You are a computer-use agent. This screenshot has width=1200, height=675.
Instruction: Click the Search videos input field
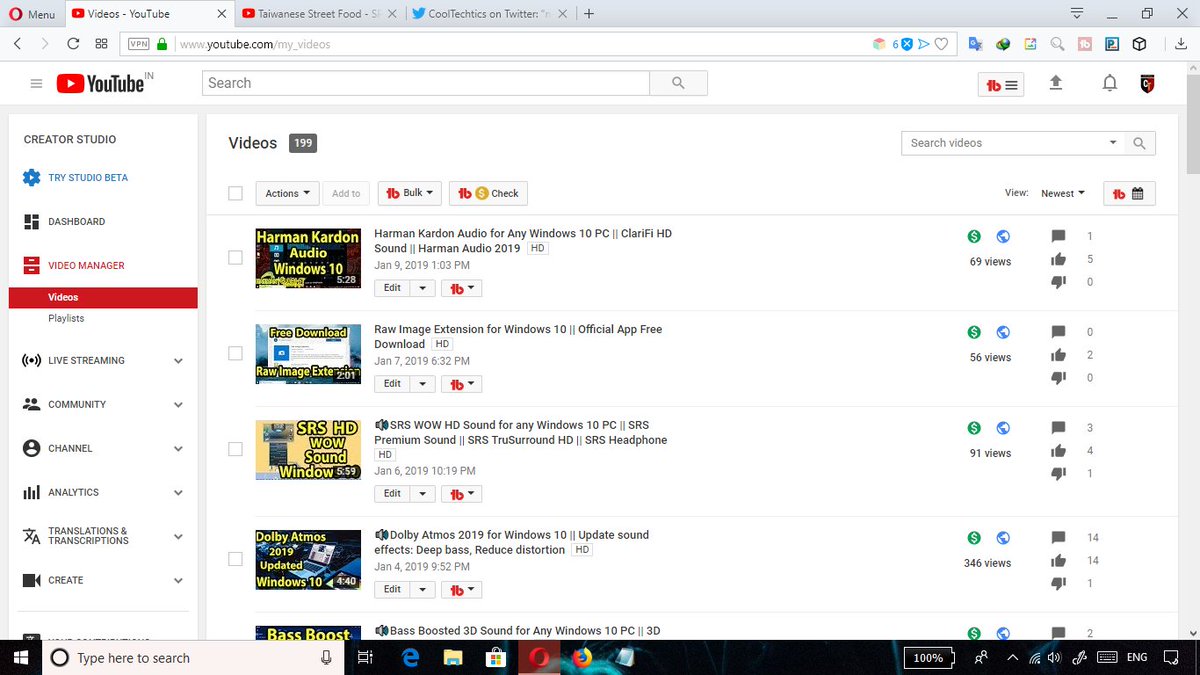(1003, 143)
